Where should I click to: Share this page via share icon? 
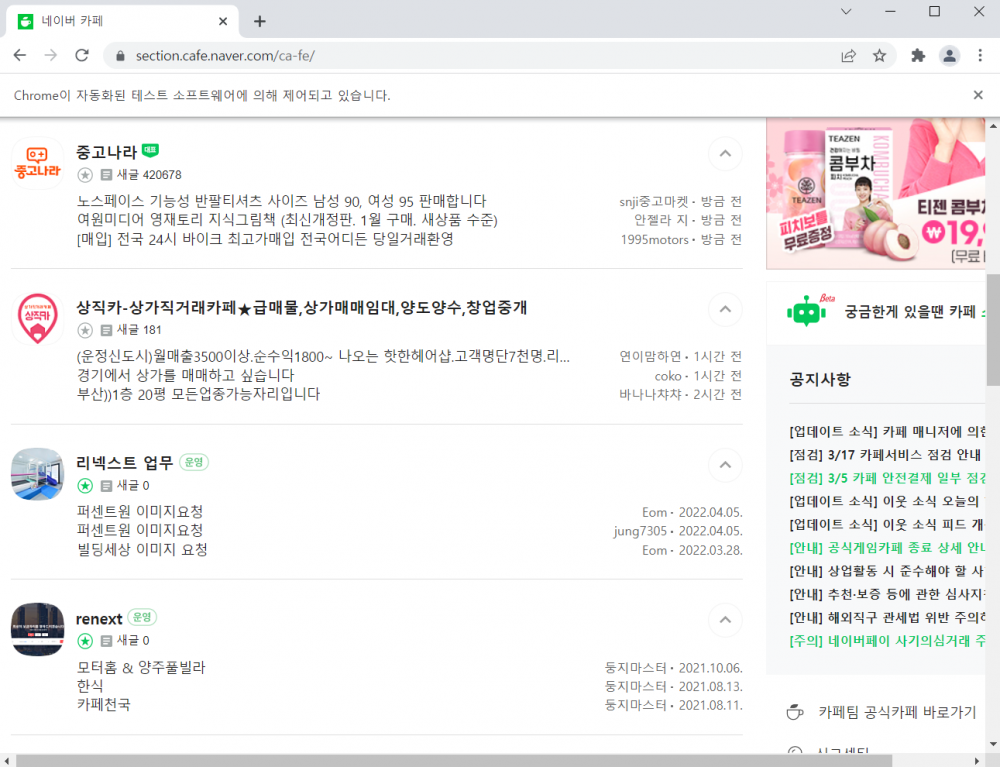pyautogui.click(x=848, y=55)
